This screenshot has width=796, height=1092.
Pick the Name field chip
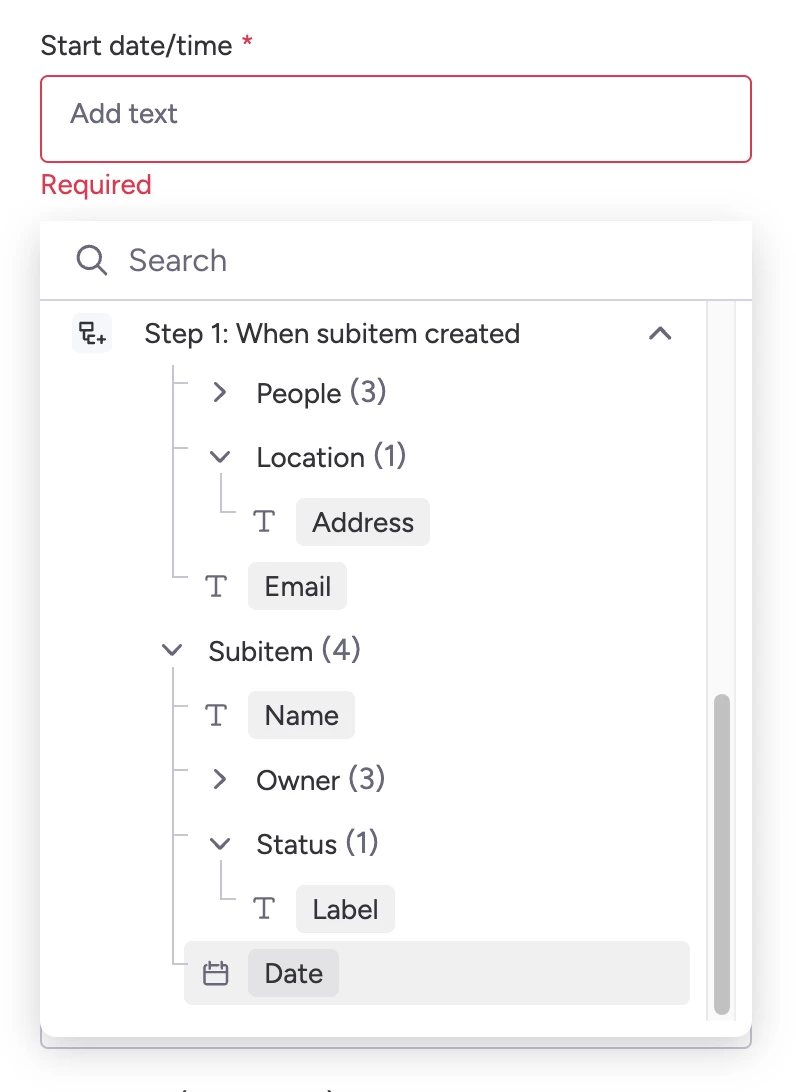tap(301, 716)
